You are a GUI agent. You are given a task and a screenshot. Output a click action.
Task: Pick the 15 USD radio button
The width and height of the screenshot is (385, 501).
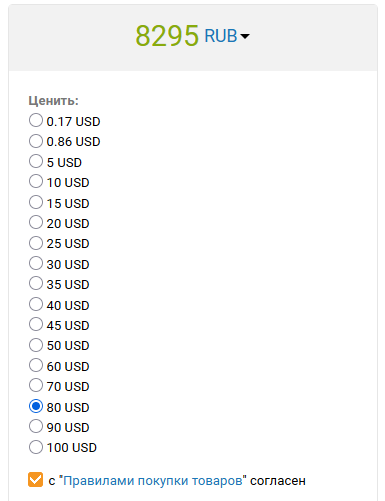36,202
